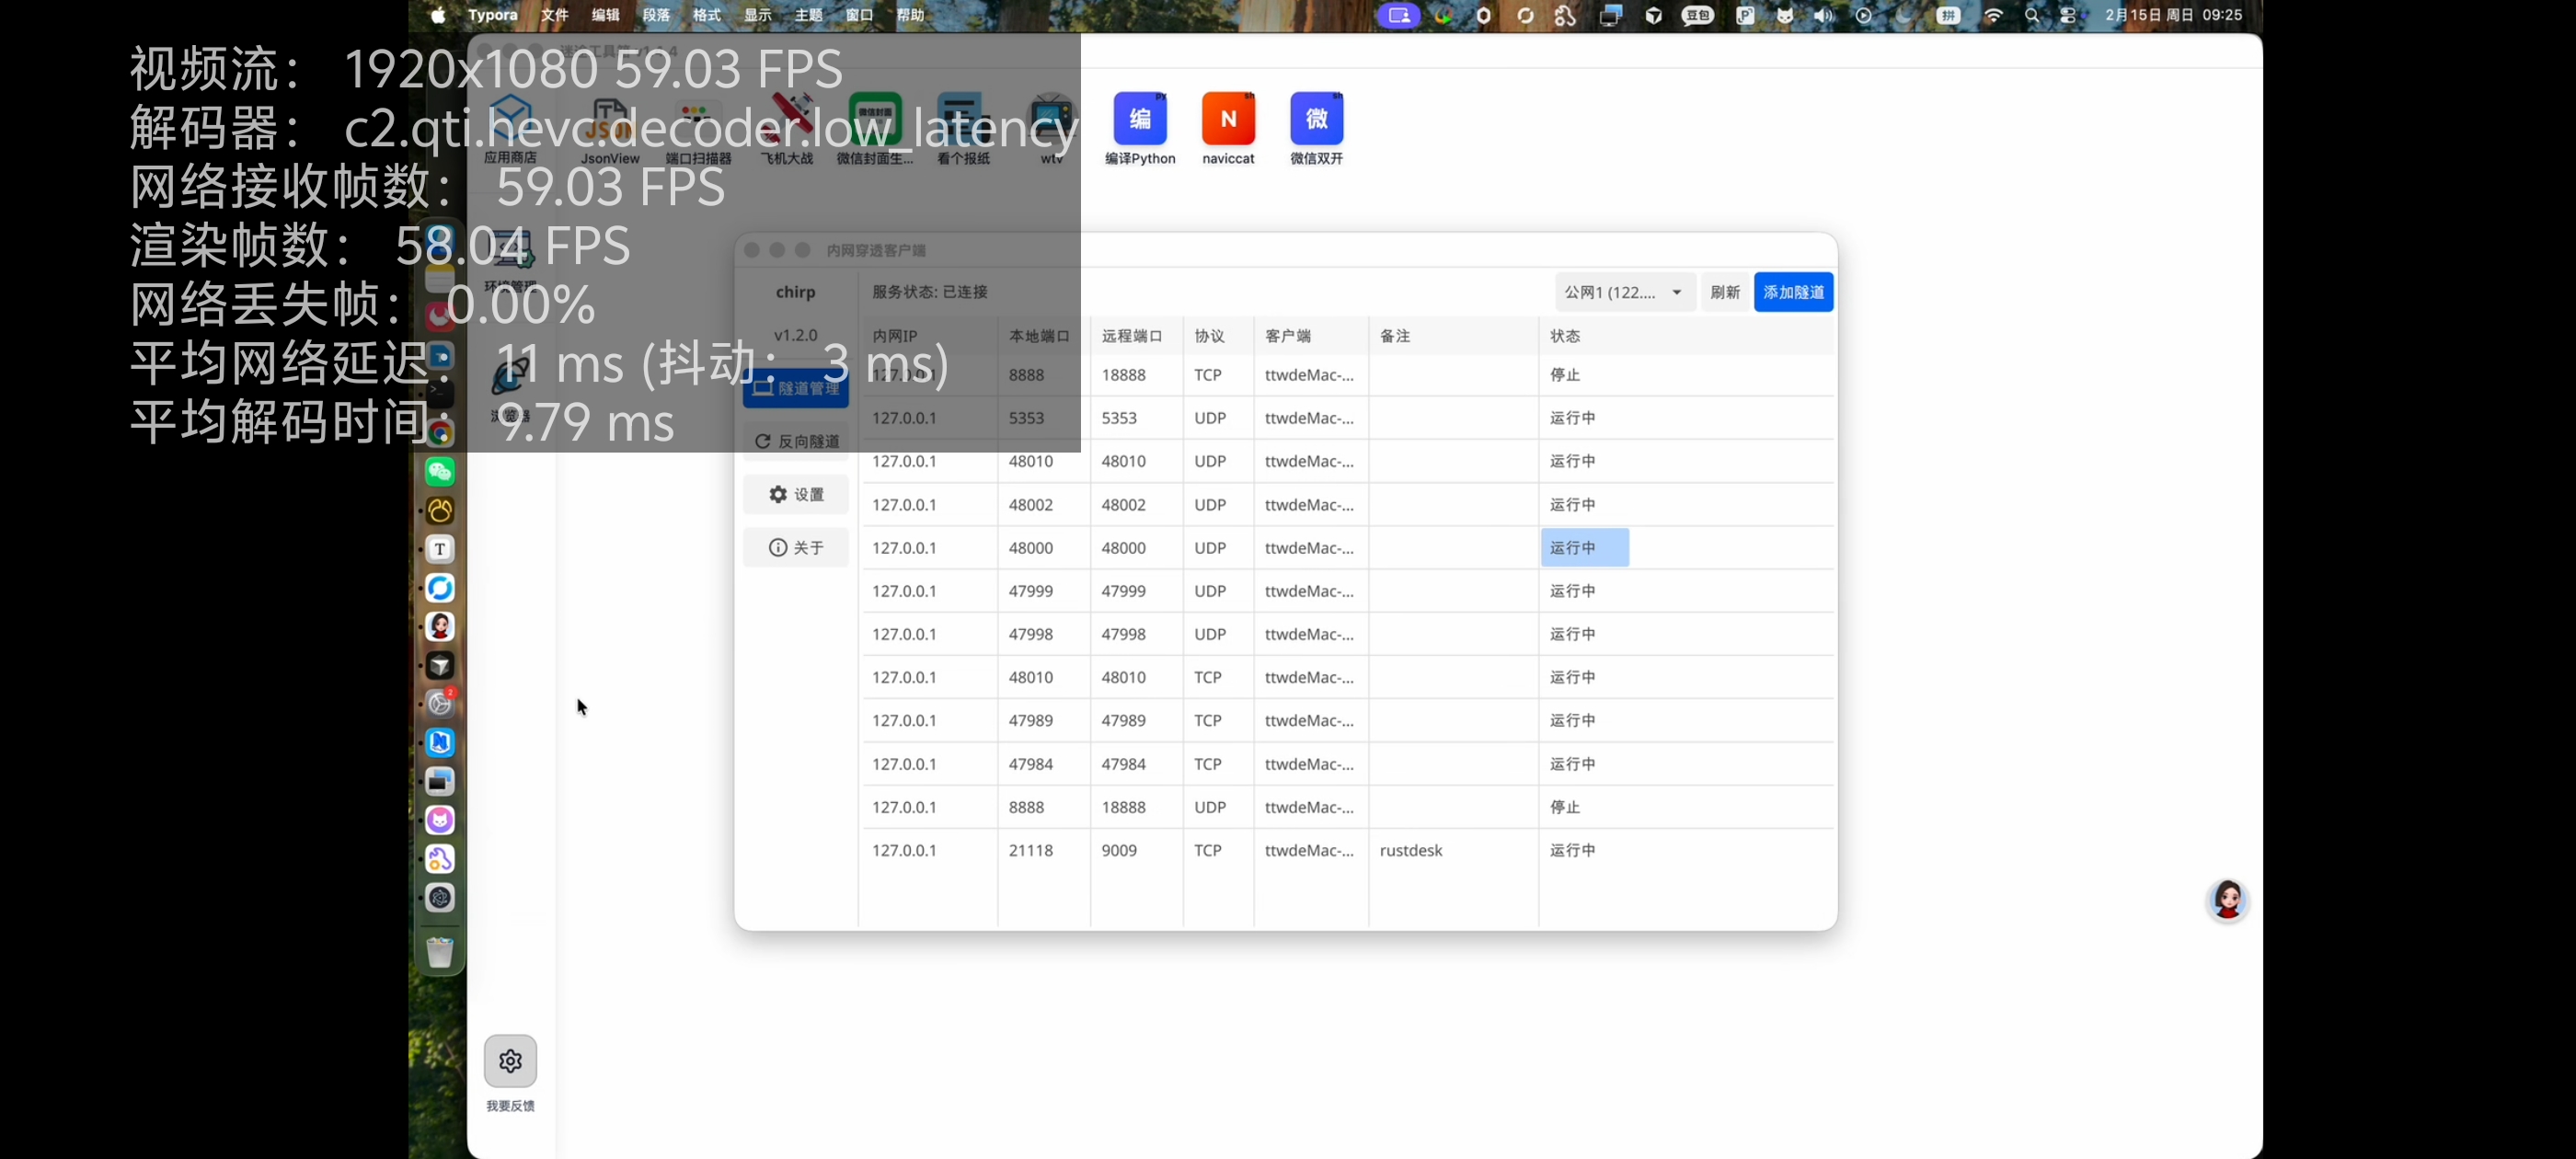The image size is (2576, 1159).
Task: Open Spotlight search in the menu bar
Action: (x=2031, y=15)
